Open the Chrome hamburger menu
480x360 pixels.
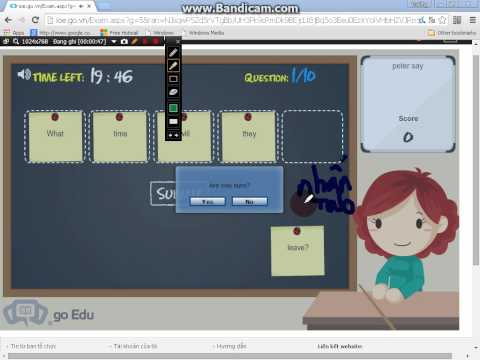tap(472, 20)
